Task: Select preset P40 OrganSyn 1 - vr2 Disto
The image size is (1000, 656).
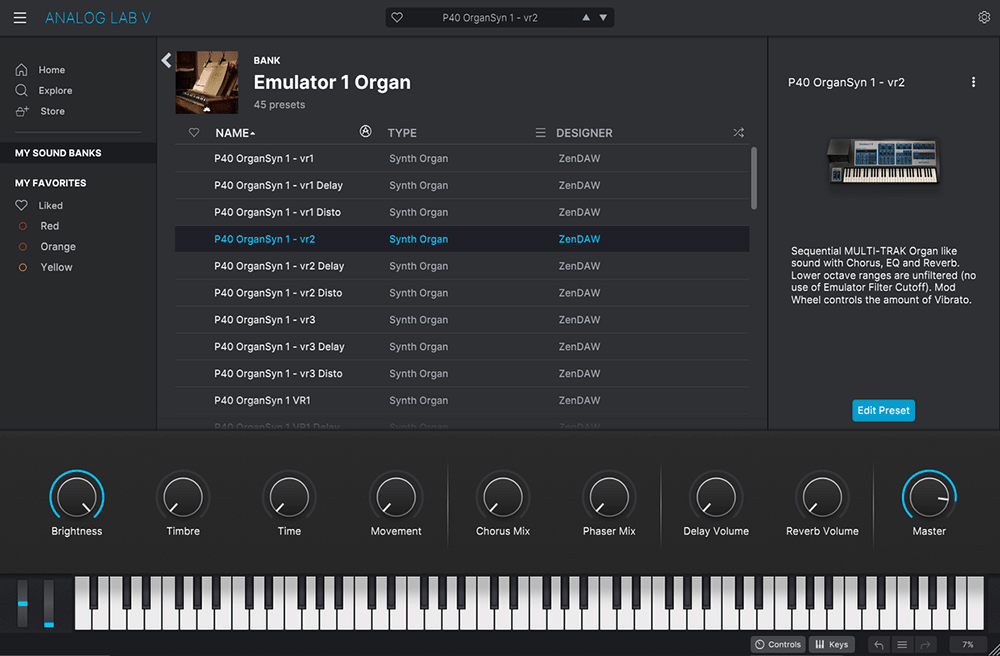Action: (x=462, y=293)
